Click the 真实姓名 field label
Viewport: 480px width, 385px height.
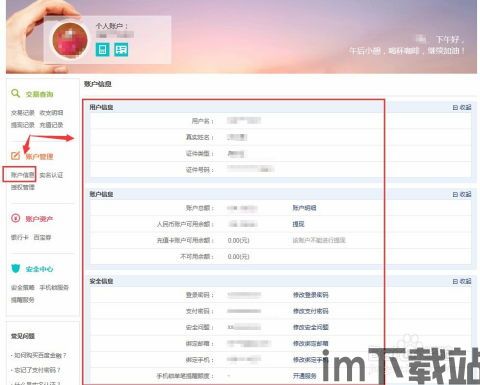[200, 137]
